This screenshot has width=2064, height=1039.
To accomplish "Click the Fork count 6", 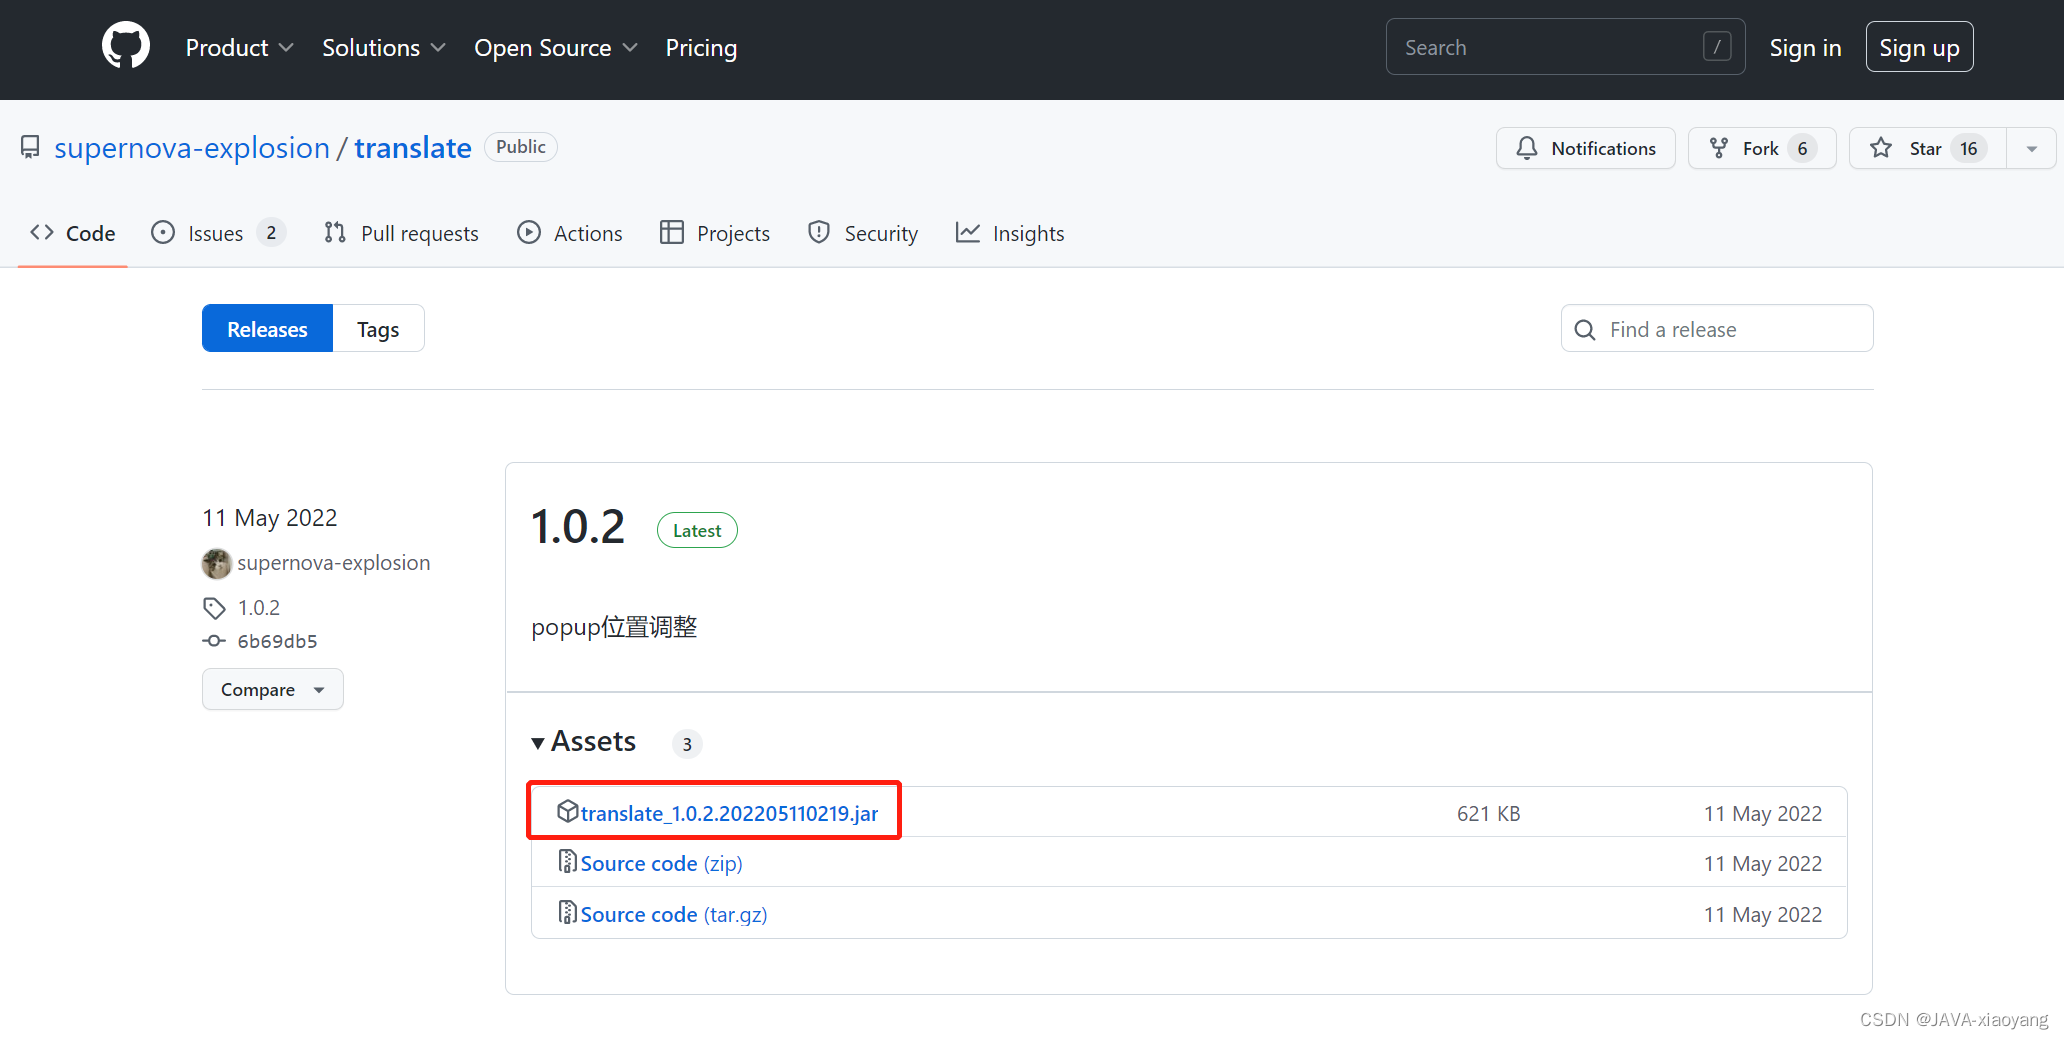I will pyautogui.click(x=1802, y=149).
